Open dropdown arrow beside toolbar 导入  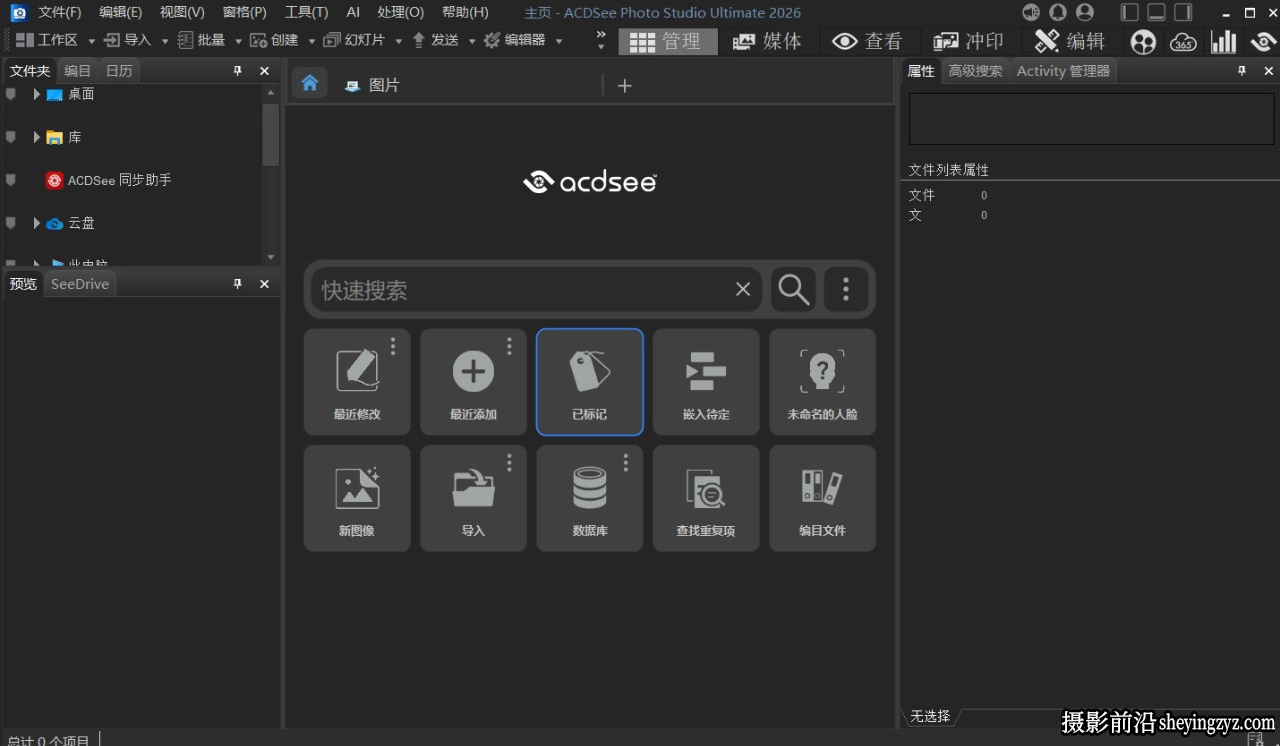click(165, 41)
